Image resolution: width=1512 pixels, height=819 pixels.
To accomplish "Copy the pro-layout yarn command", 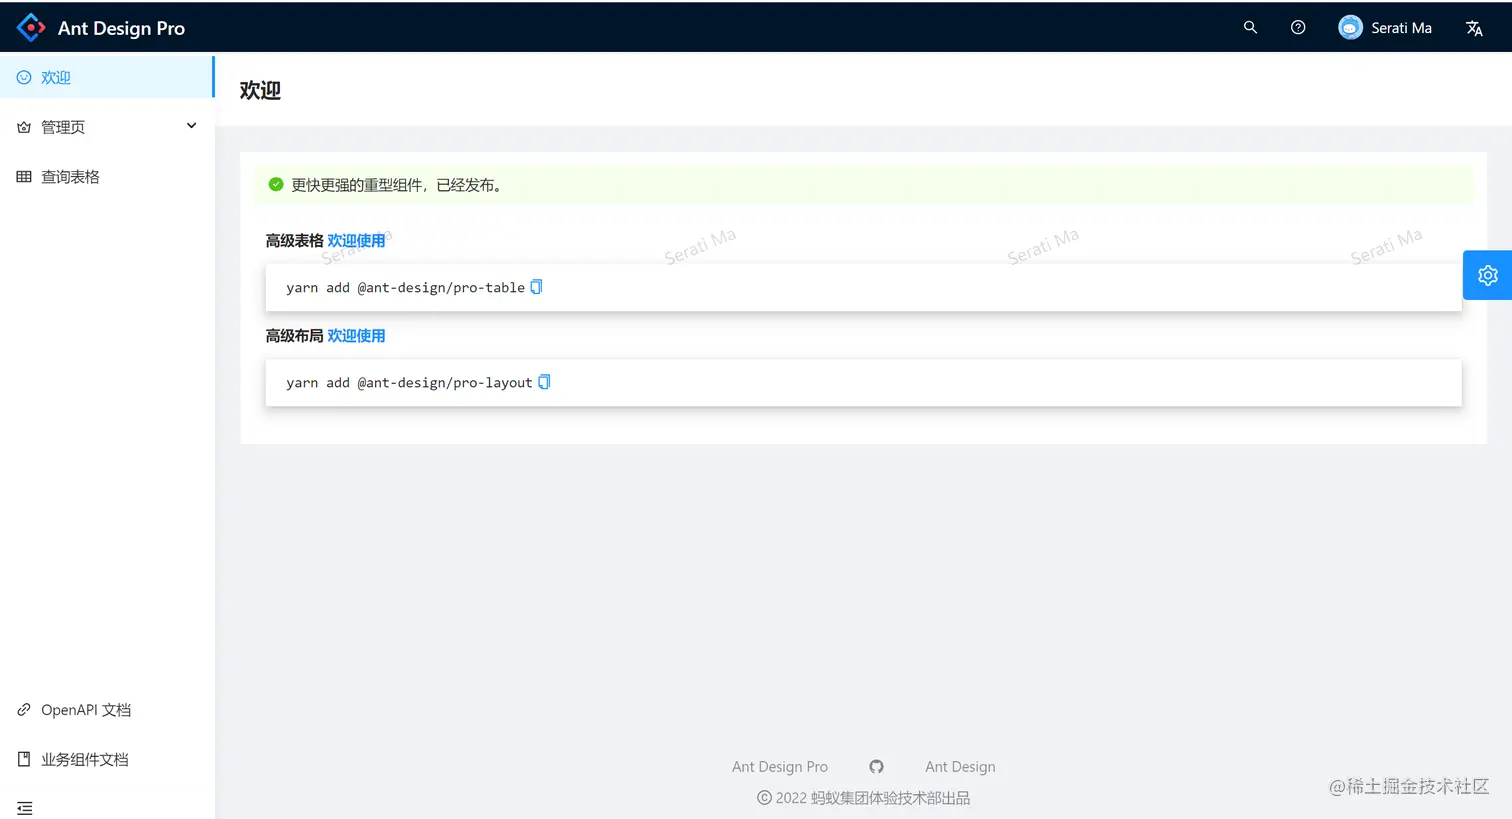I will pyautogui.click(x=544, y=382).
